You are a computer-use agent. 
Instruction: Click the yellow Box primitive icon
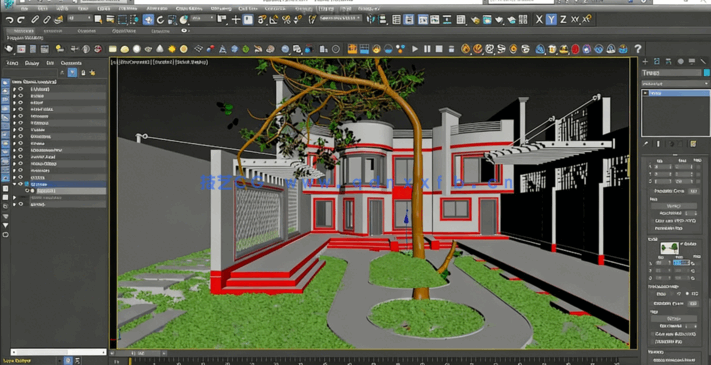(x=113, y=49)
